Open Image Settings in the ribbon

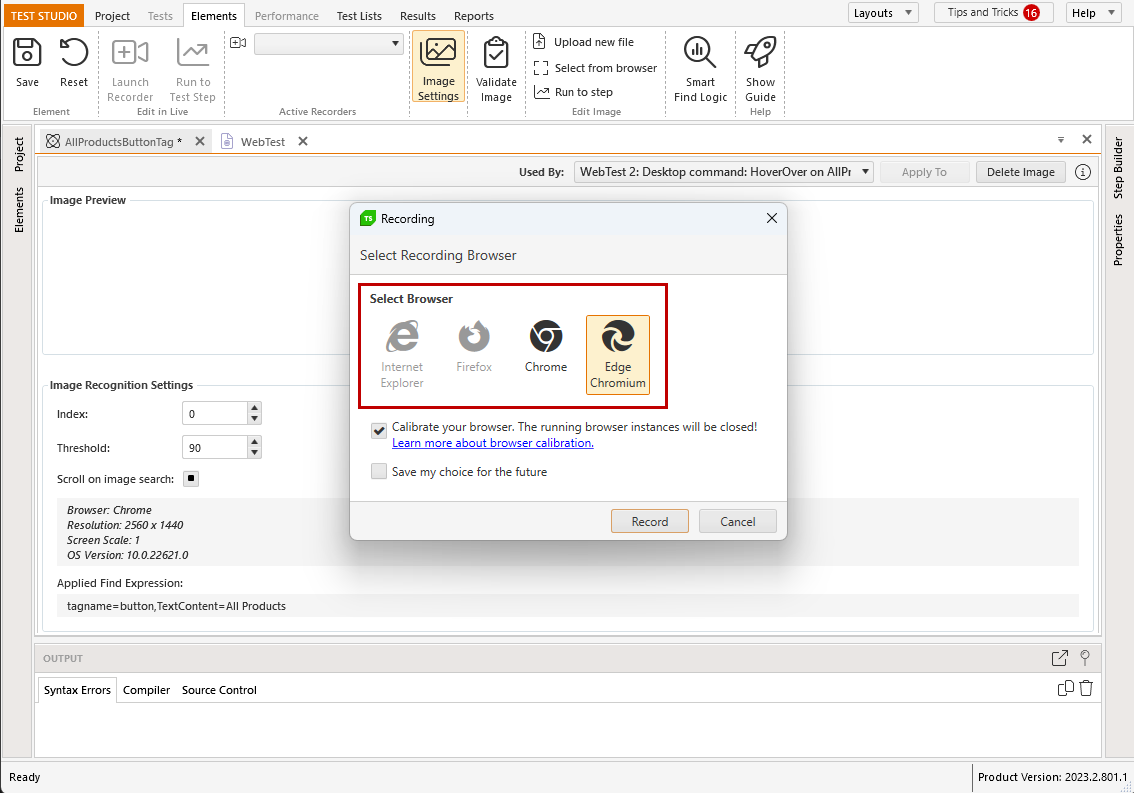(x=438, y=67)
